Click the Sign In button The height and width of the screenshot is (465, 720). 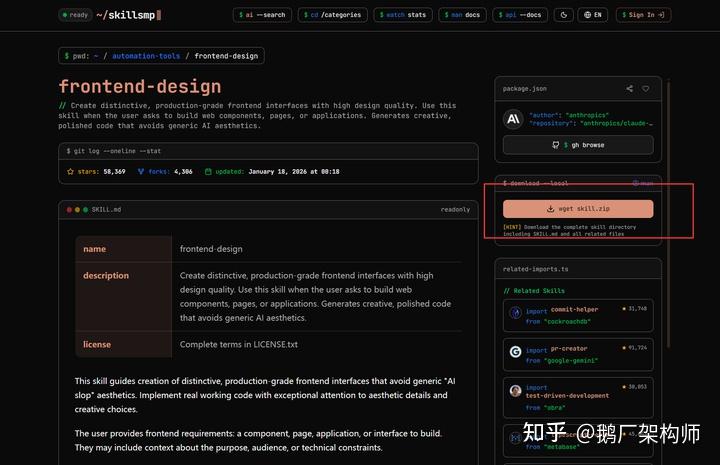[643, 15]
